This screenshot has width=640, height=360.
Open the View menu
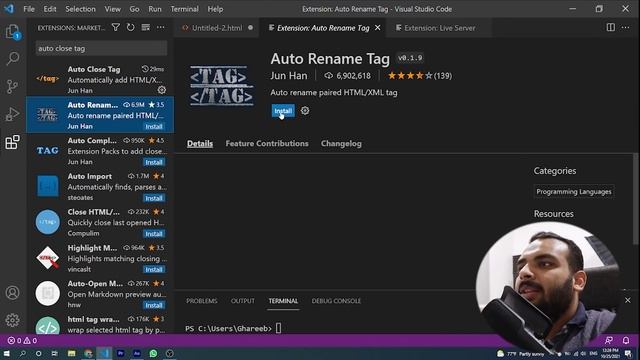pos(112,9)
